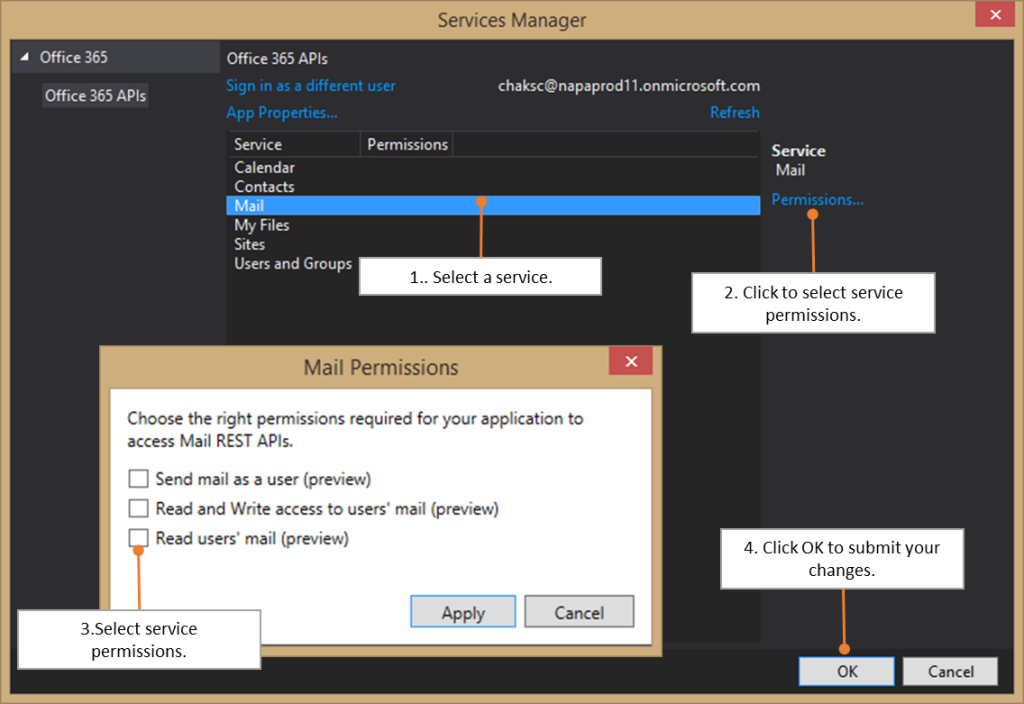Collapse the Office 365 tree node
Image resolution: width=1024 pixels, height=704 pixels.
point(25,58)
